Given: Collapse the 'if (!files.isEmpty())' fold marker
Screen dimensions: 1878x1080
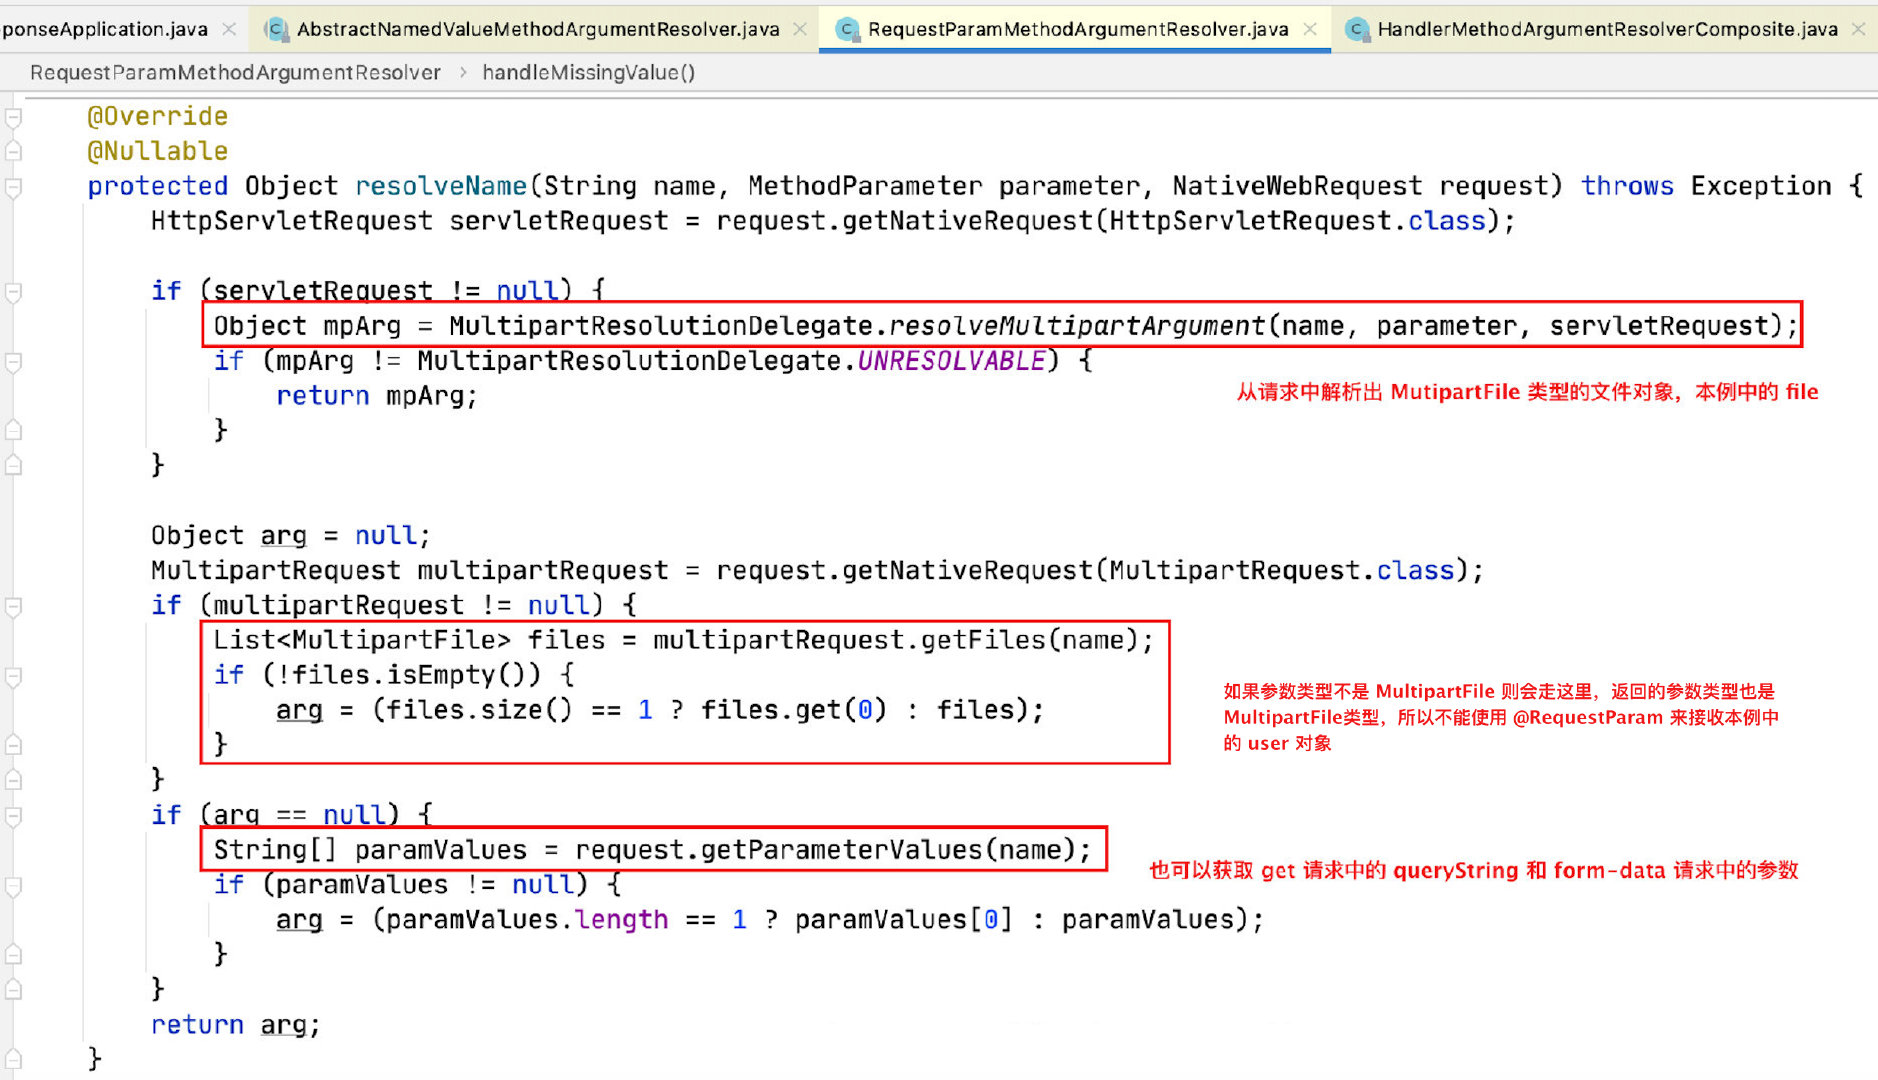Looking at the screenshot, I should (x=14, y=677).
